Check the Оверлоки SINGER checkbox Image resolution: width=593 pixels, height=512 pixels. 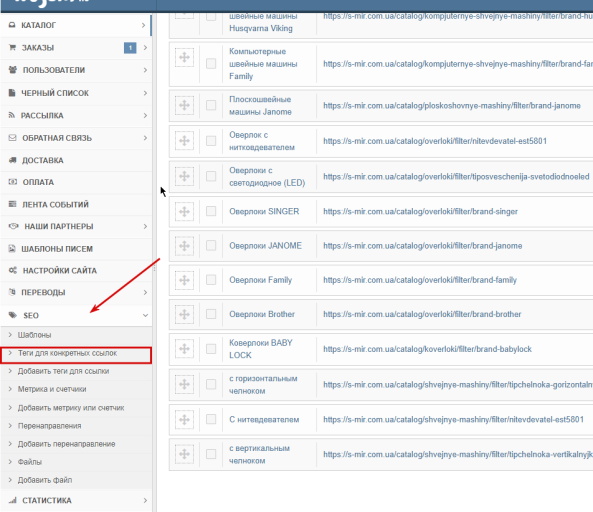[211, 211]
